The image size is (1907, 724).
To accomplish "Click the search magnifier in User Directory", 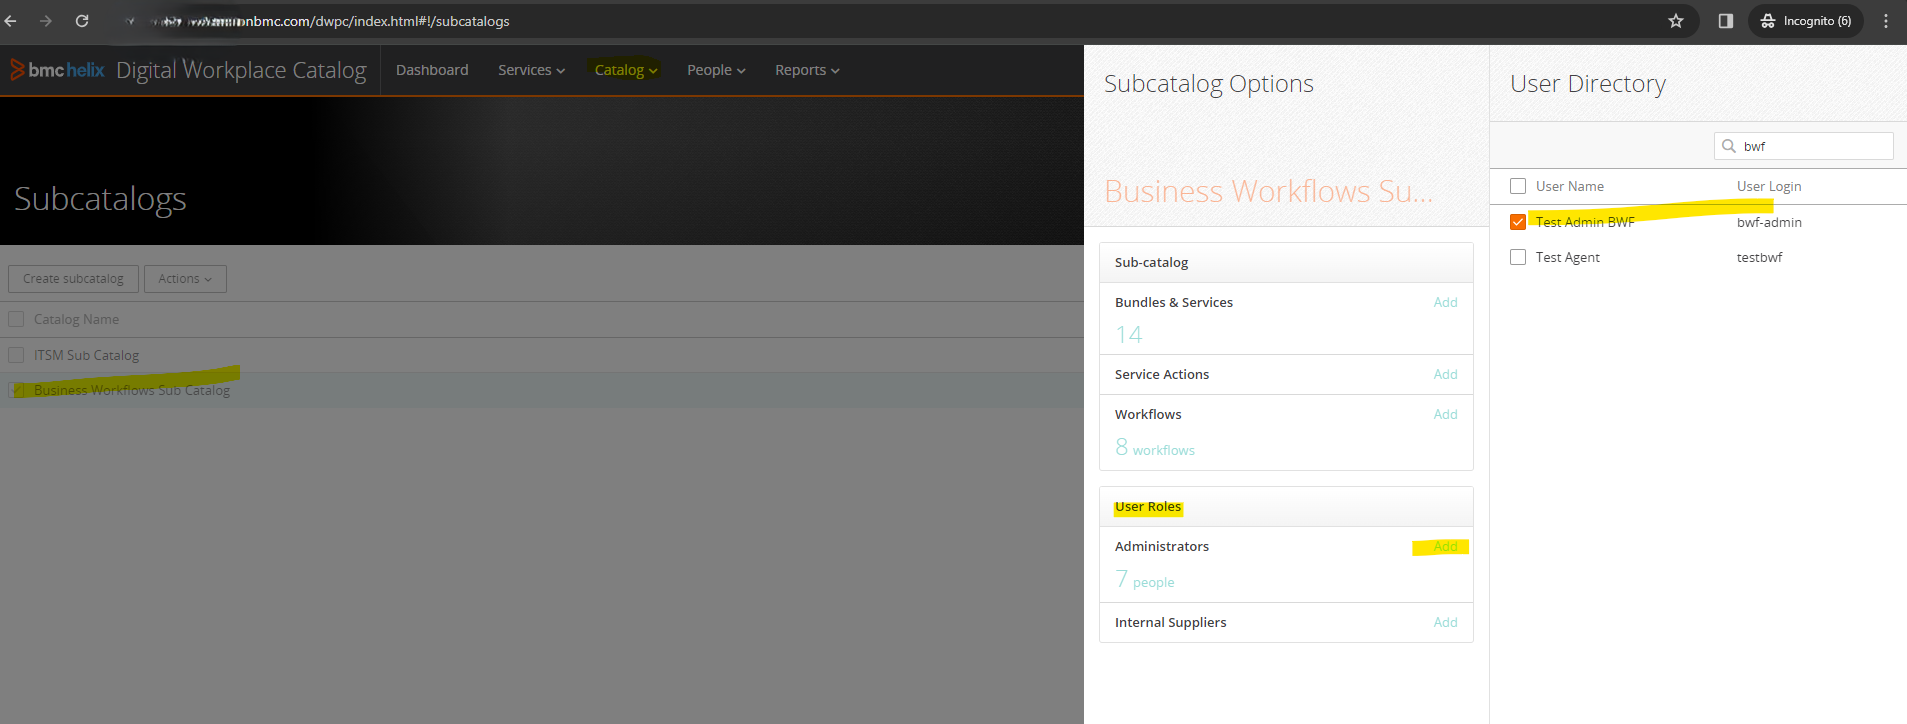I will point(1729,146).
